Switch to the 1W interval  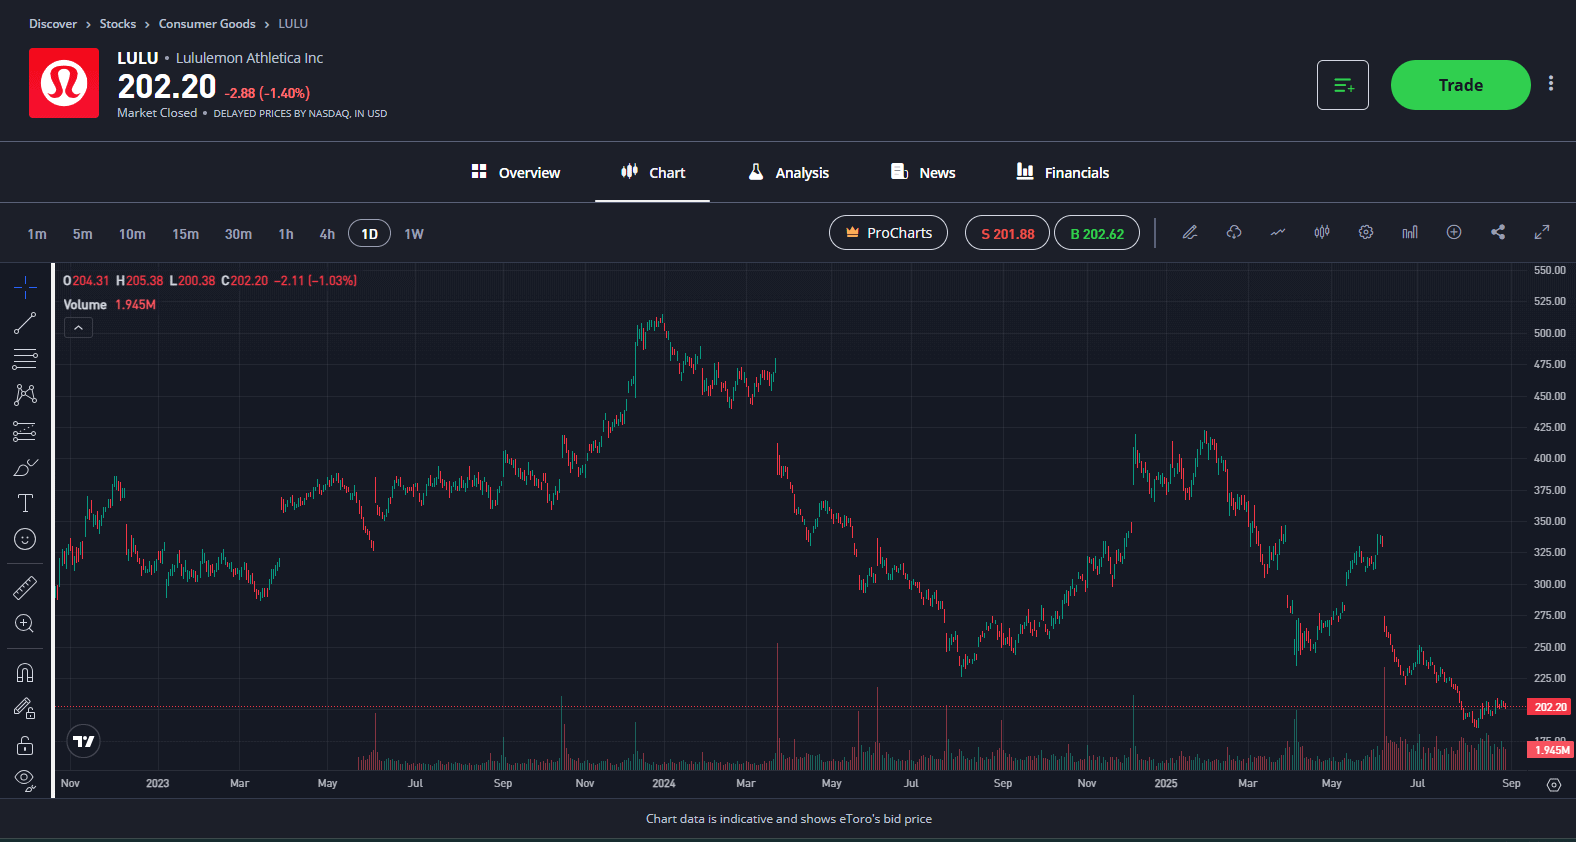click(414, 234)
